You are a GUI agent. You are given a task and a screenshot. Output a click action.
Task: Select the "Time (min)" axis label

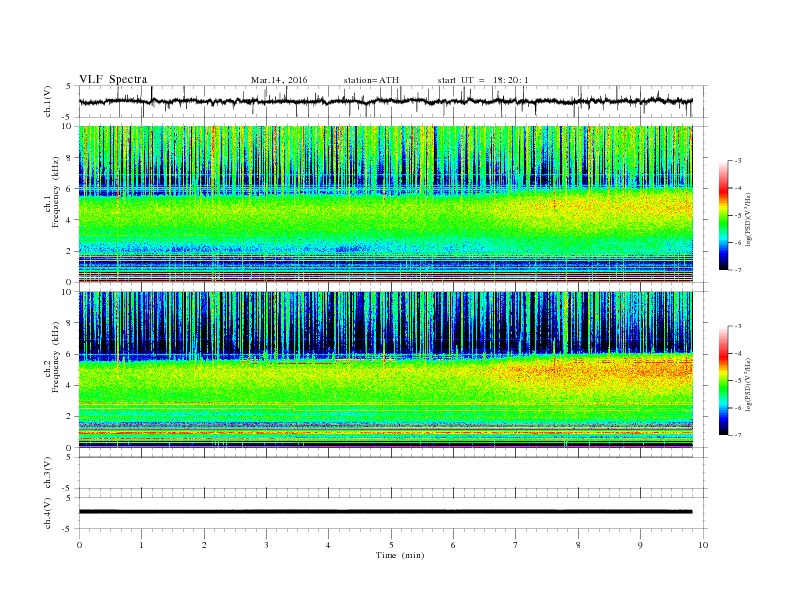coord(400,555)
